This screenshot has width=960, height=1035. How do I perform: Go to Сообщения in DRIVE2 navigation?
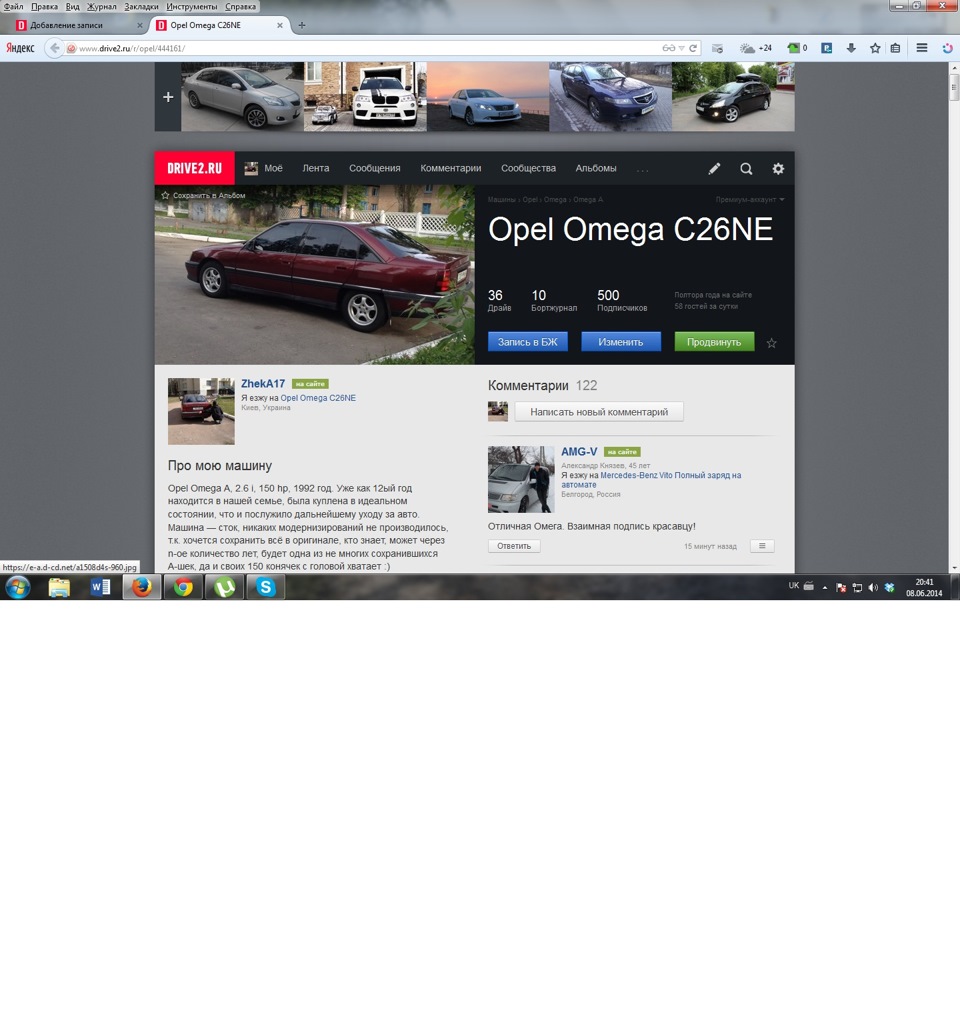(374, 168)
